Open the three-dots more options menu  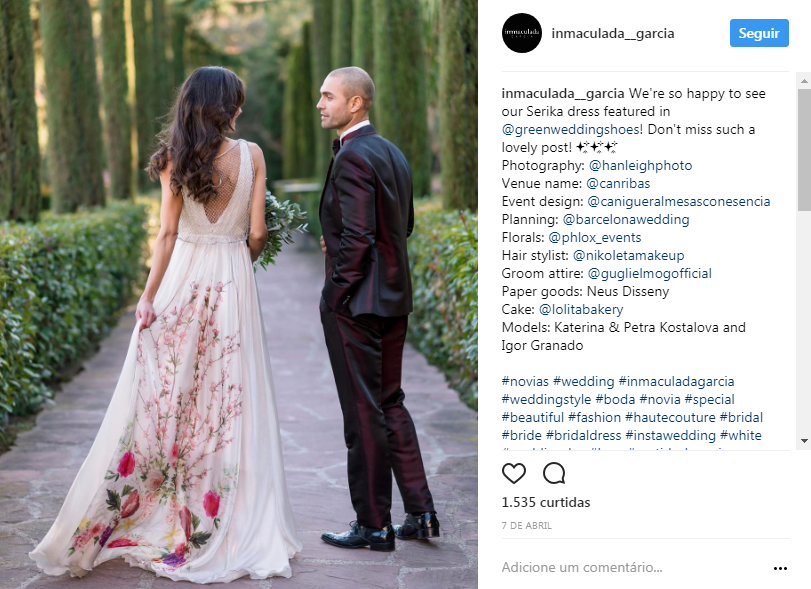780,568
